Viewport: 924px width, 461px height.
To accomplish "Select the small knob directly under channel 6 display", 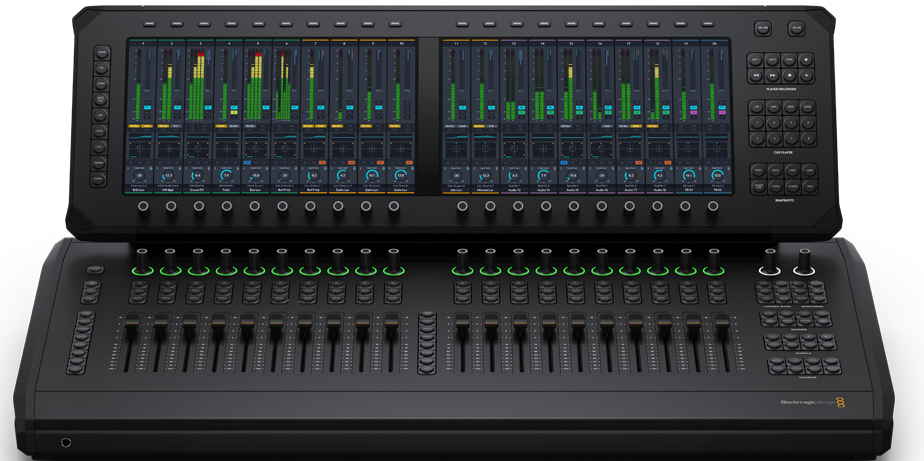I will 283,206.
